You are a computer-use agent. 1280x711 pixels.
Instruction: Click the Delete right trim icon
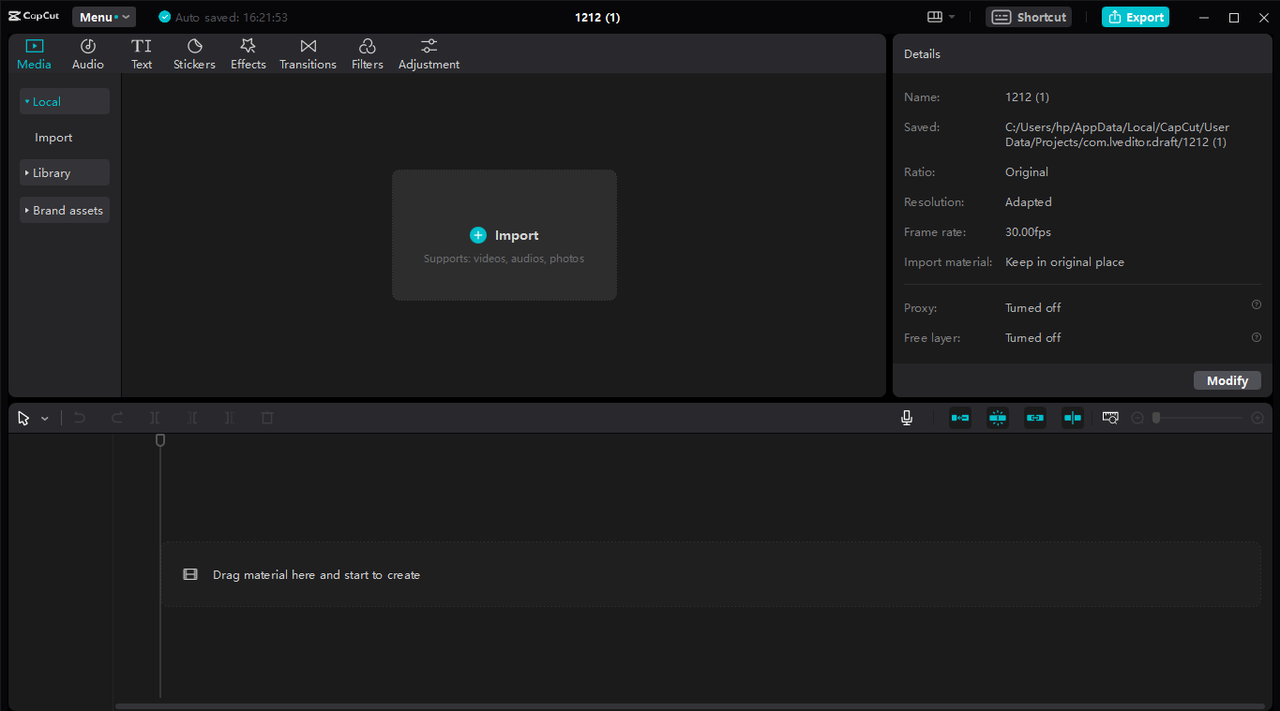tap(230, 418)
